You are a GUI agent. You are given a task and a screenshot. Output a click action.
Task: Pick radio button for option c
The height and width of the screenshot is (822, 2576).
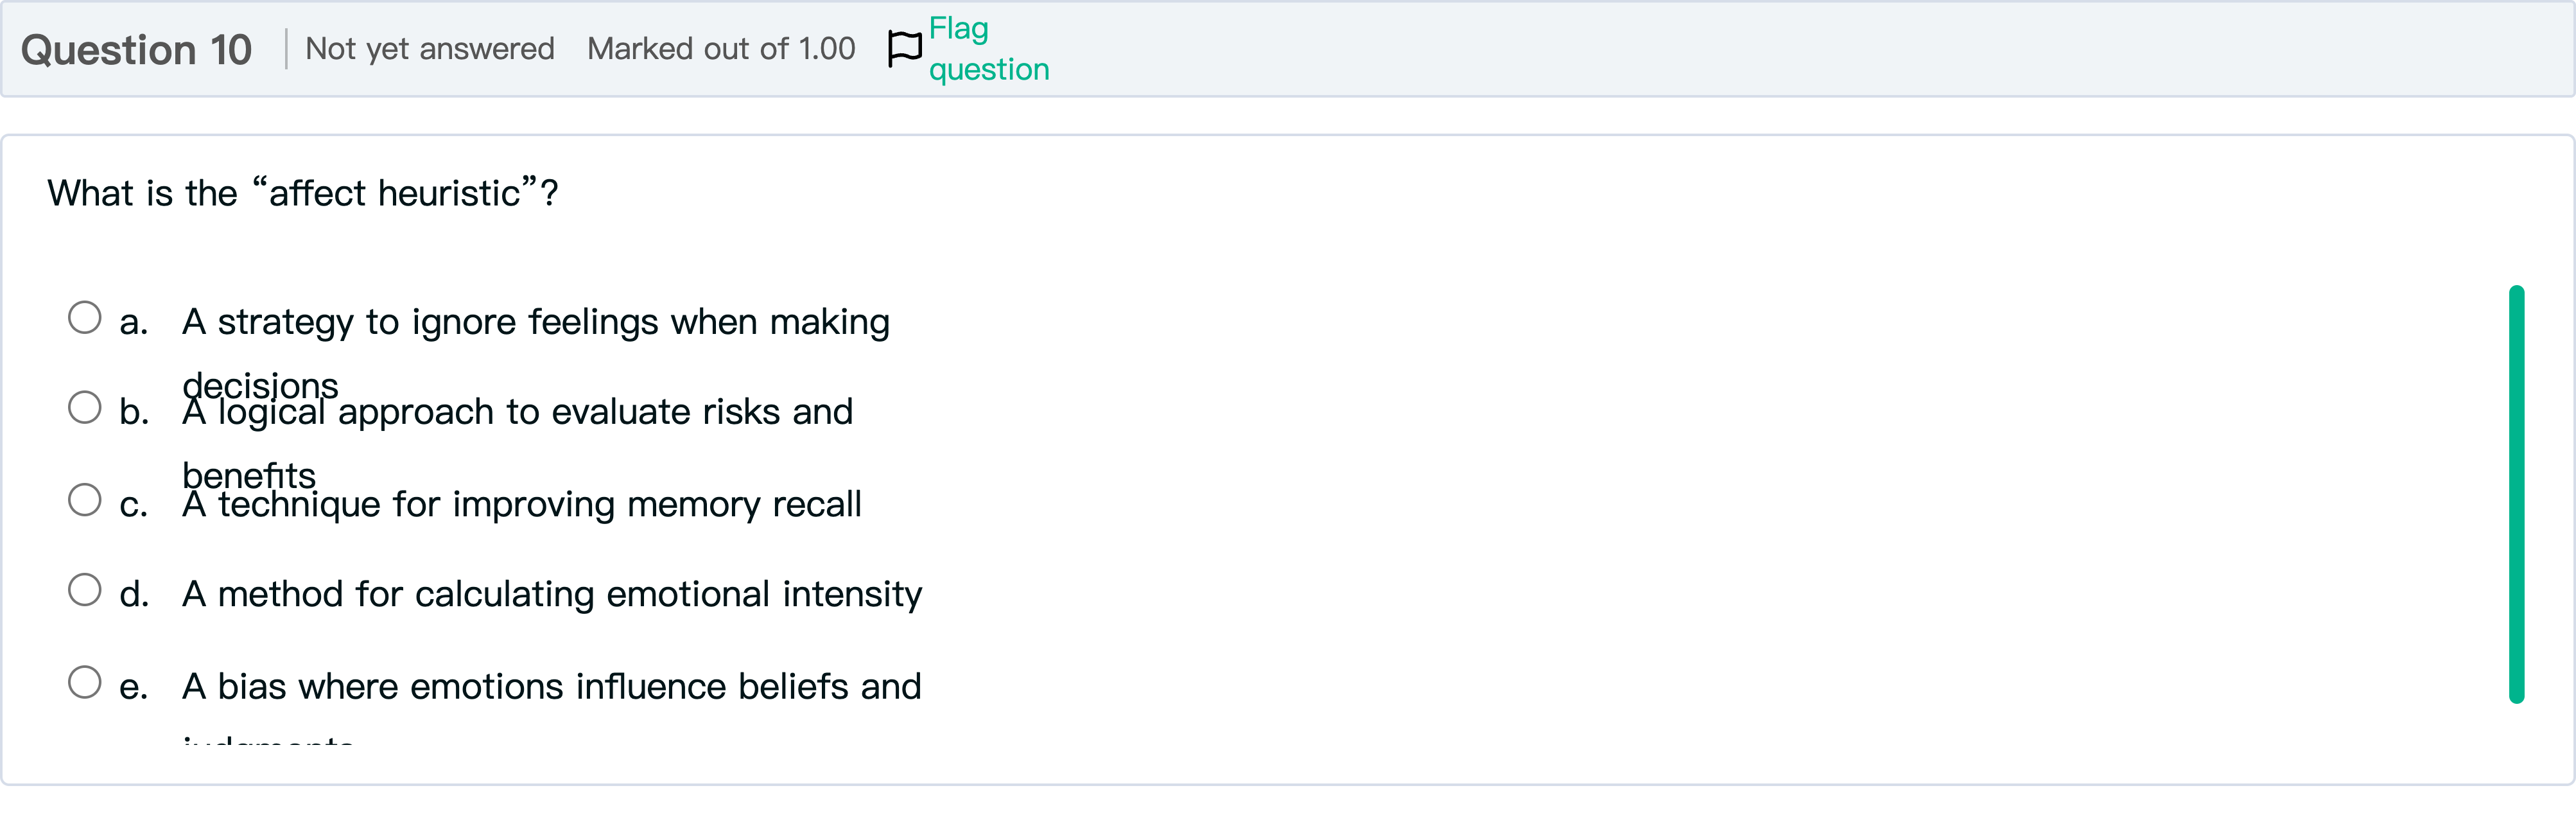coord(85,500)
